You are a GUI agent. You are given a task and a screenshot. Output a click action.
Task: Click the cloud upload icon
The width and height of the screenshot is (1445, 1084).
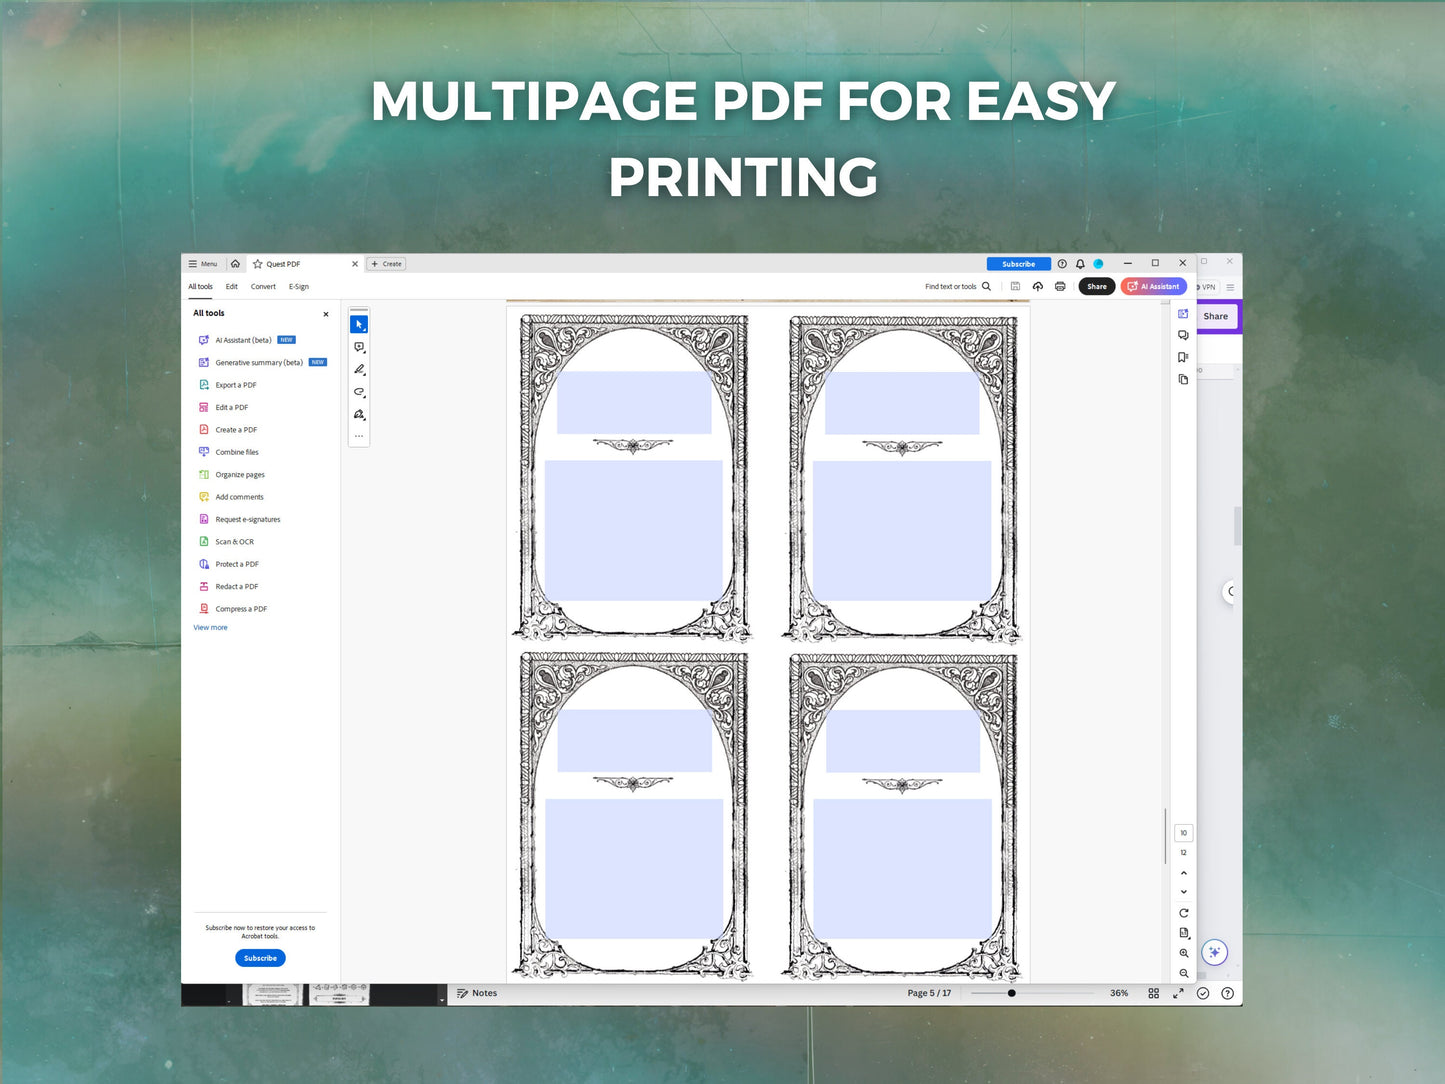click(x=1038, y=287)
